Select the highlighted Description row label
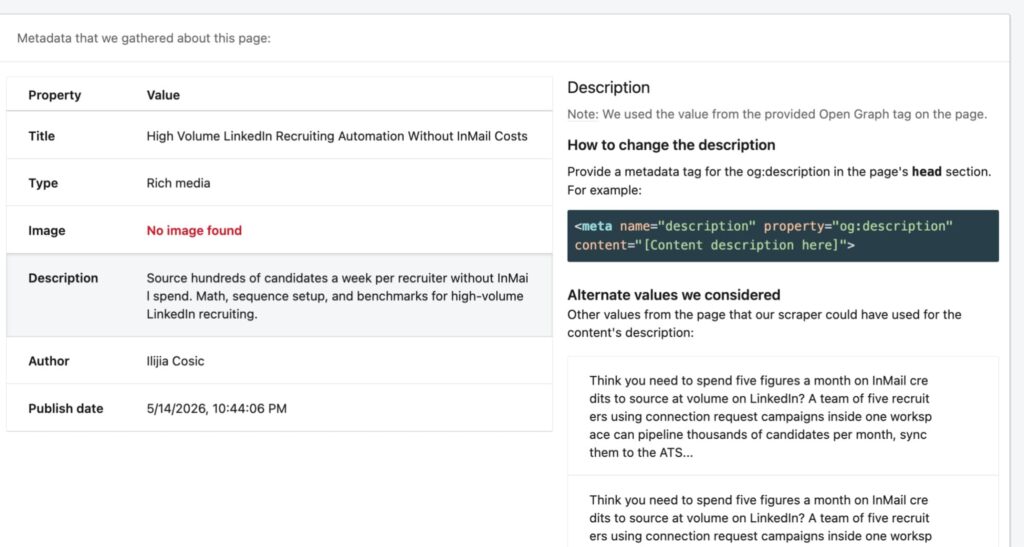 click(63, 278)
